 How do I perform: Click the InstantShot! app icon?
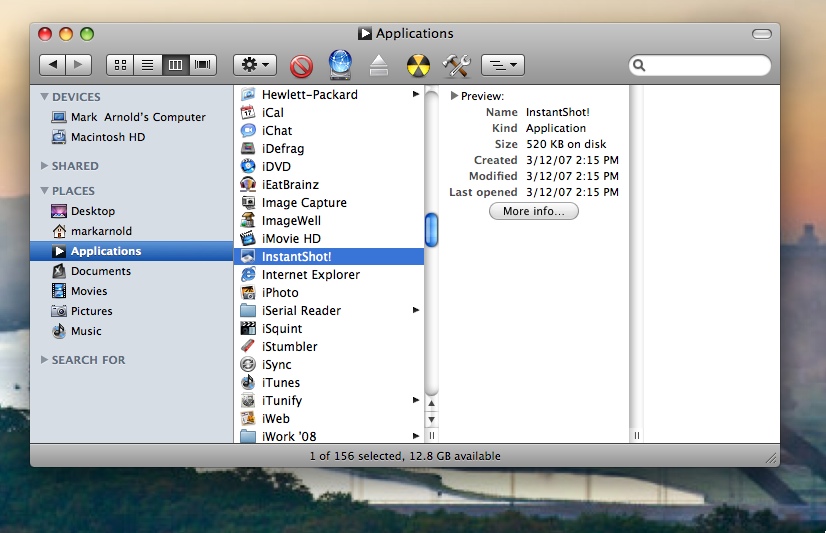pos(248,256)
